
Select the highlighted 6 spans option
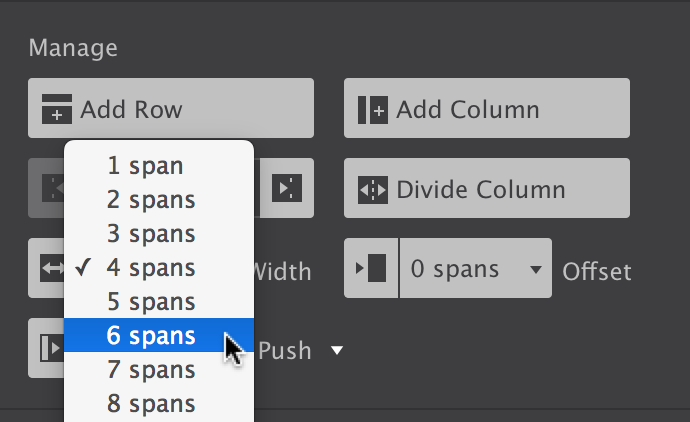click(x=151, y=336)
